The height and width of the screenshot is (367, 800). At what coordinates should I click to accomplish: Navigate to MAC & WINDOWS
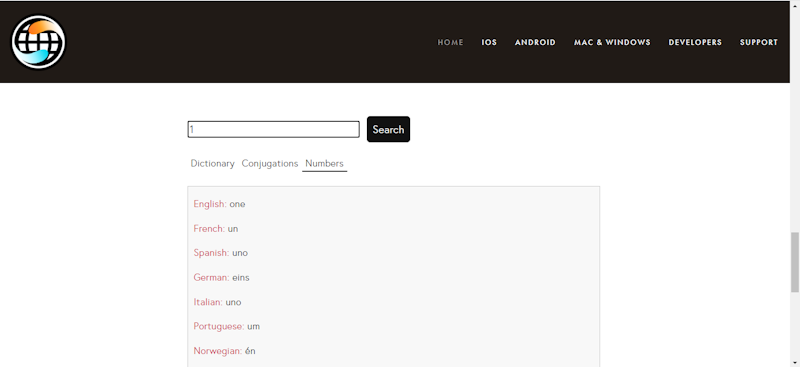tap(612, 42)
